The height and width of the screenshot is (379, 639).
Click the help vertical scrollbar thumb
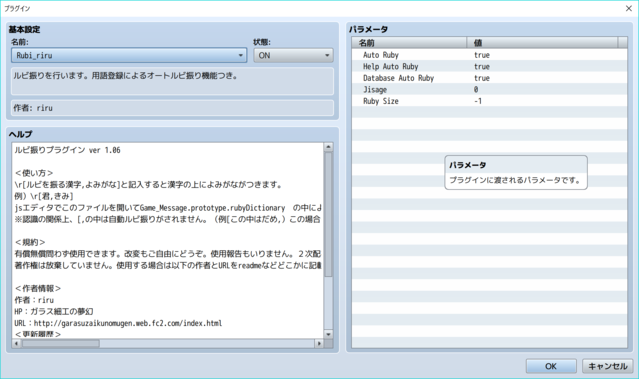[328, 214]
